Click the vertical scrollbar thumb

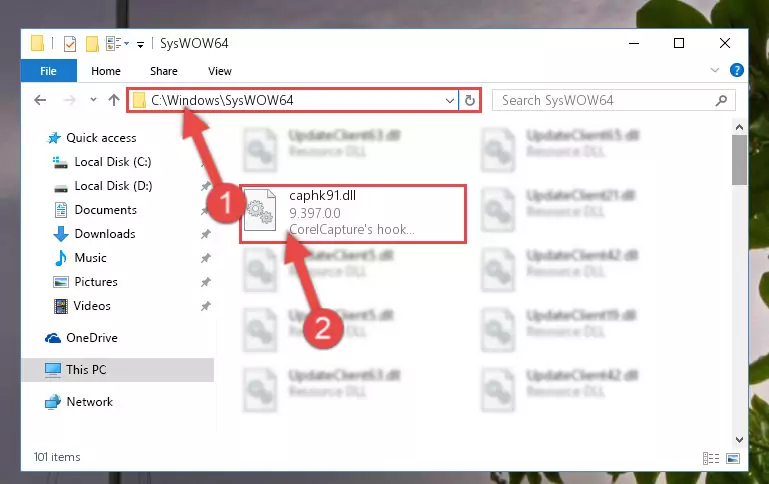739,160
